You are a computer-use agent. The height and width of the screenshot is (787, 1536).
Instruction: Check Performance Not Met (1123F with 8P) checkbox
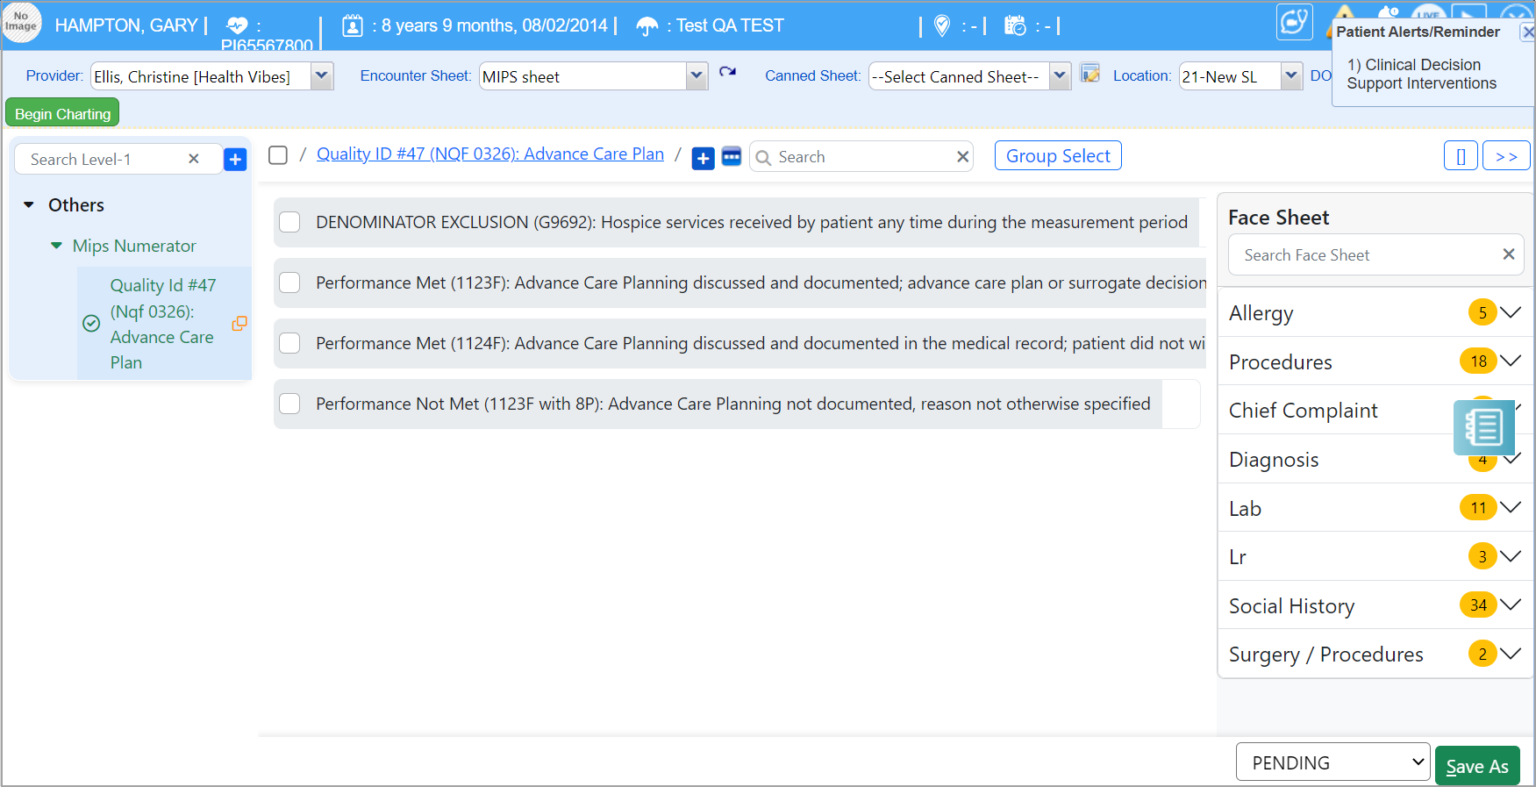pyautogui.click(x=290, y=404)
